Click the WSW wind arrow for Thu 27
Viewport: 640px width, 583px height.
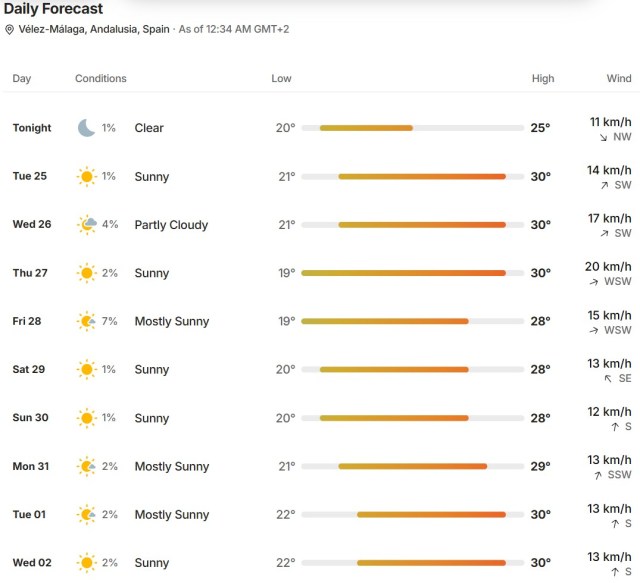[594, 282]
